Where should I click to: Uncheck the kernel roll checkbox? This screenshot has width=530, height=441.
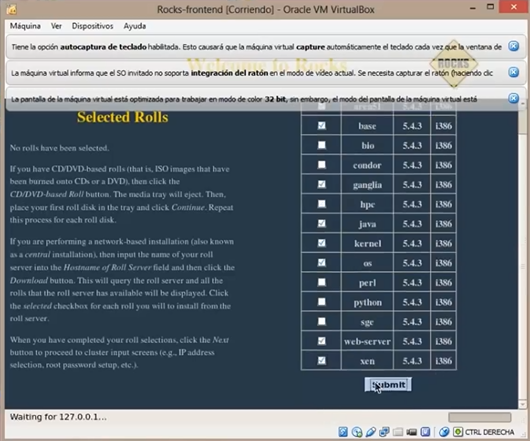pos(321,243)
